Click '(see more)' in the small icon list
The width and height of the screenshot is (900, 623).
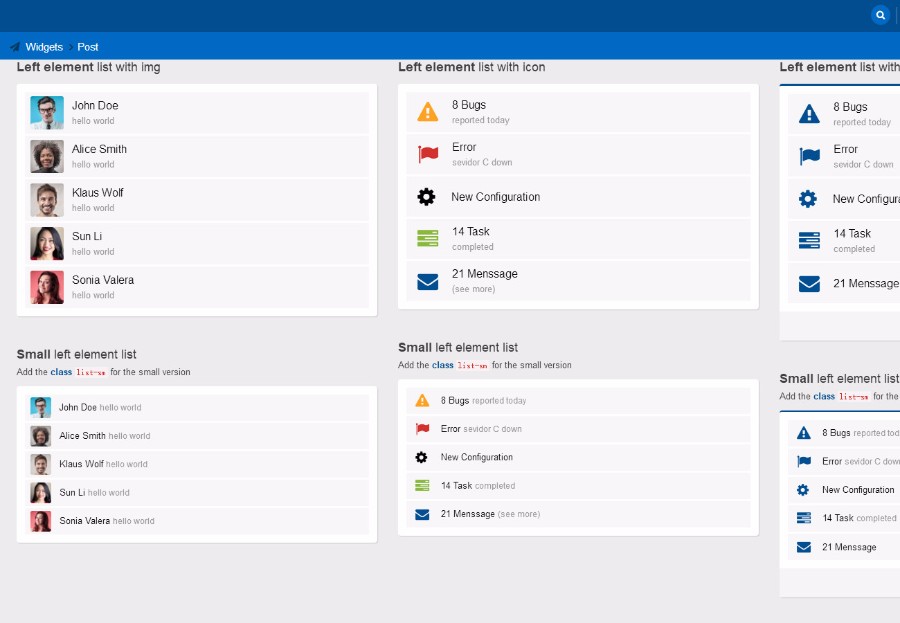(x=519, y=514)
